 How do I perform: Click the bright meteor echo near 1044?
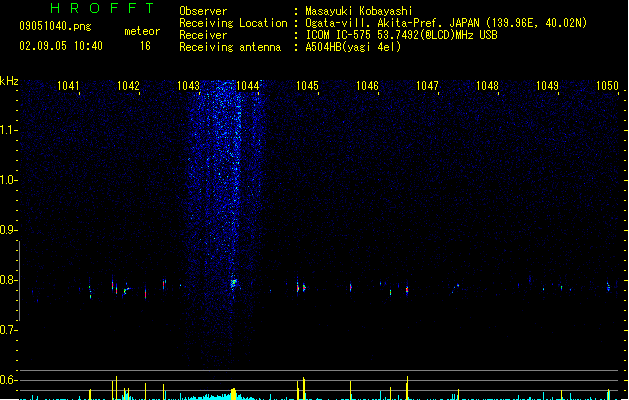pyautogui.click(x=233, y=283)
